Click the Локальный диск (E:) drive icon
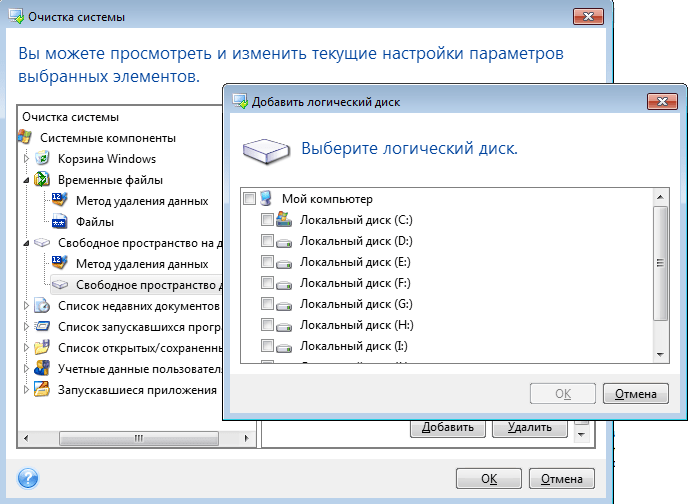 284,263
